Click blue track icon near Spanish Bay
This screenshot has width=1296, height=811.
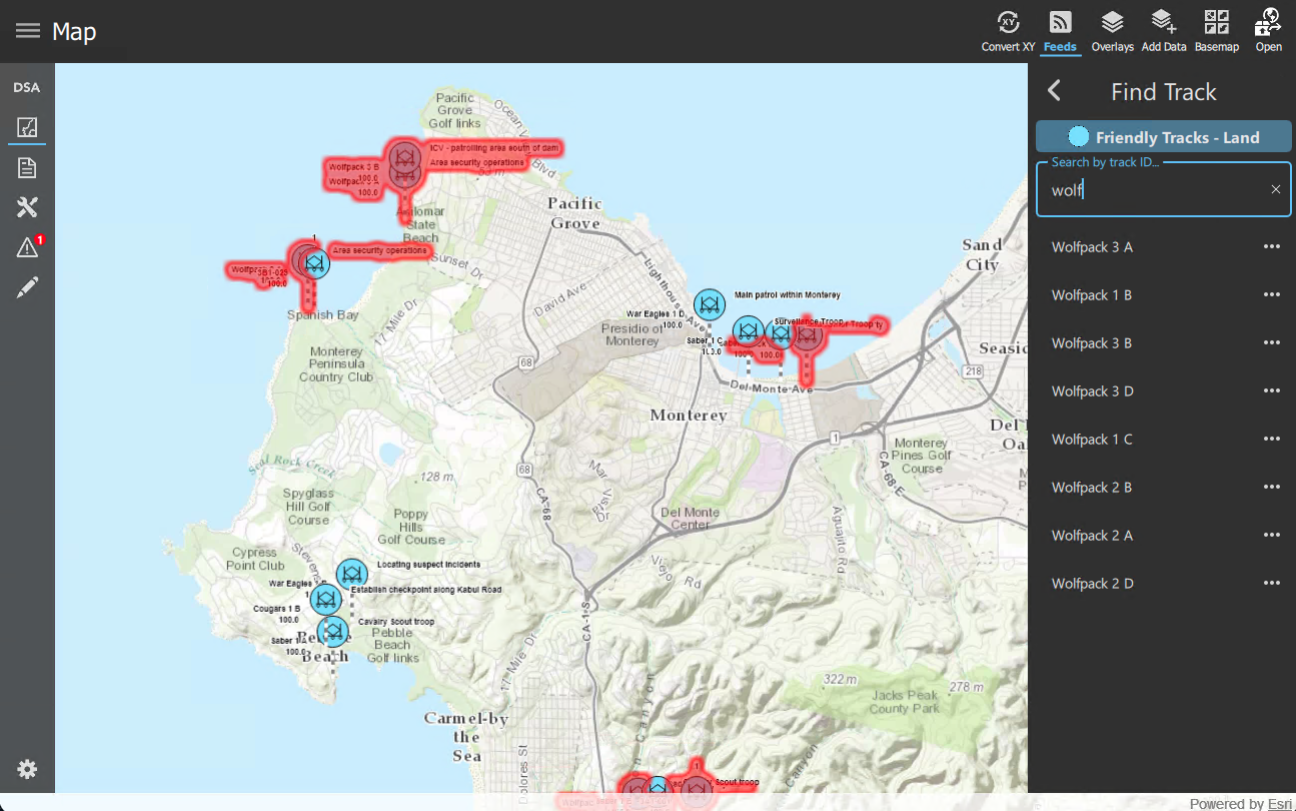[x=316, y=264]
